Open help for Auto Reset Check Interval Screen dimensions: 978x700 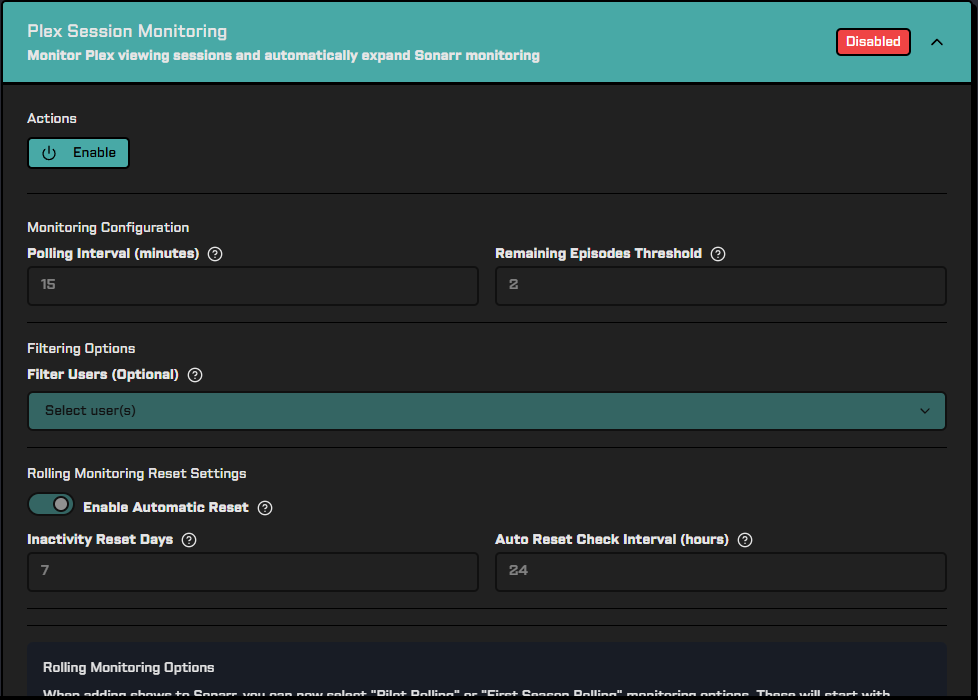(745, 540)
